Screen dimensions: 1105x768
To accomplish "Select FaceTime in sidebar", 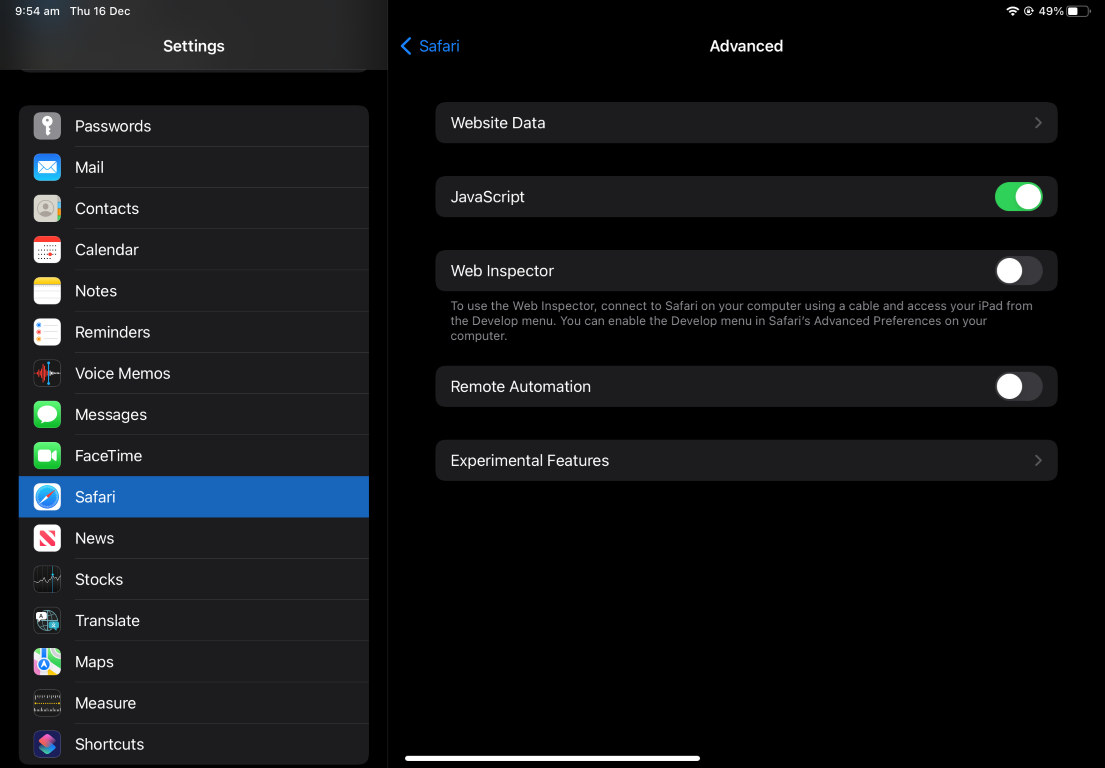I will pyautogui.click(x=194, y=456).
